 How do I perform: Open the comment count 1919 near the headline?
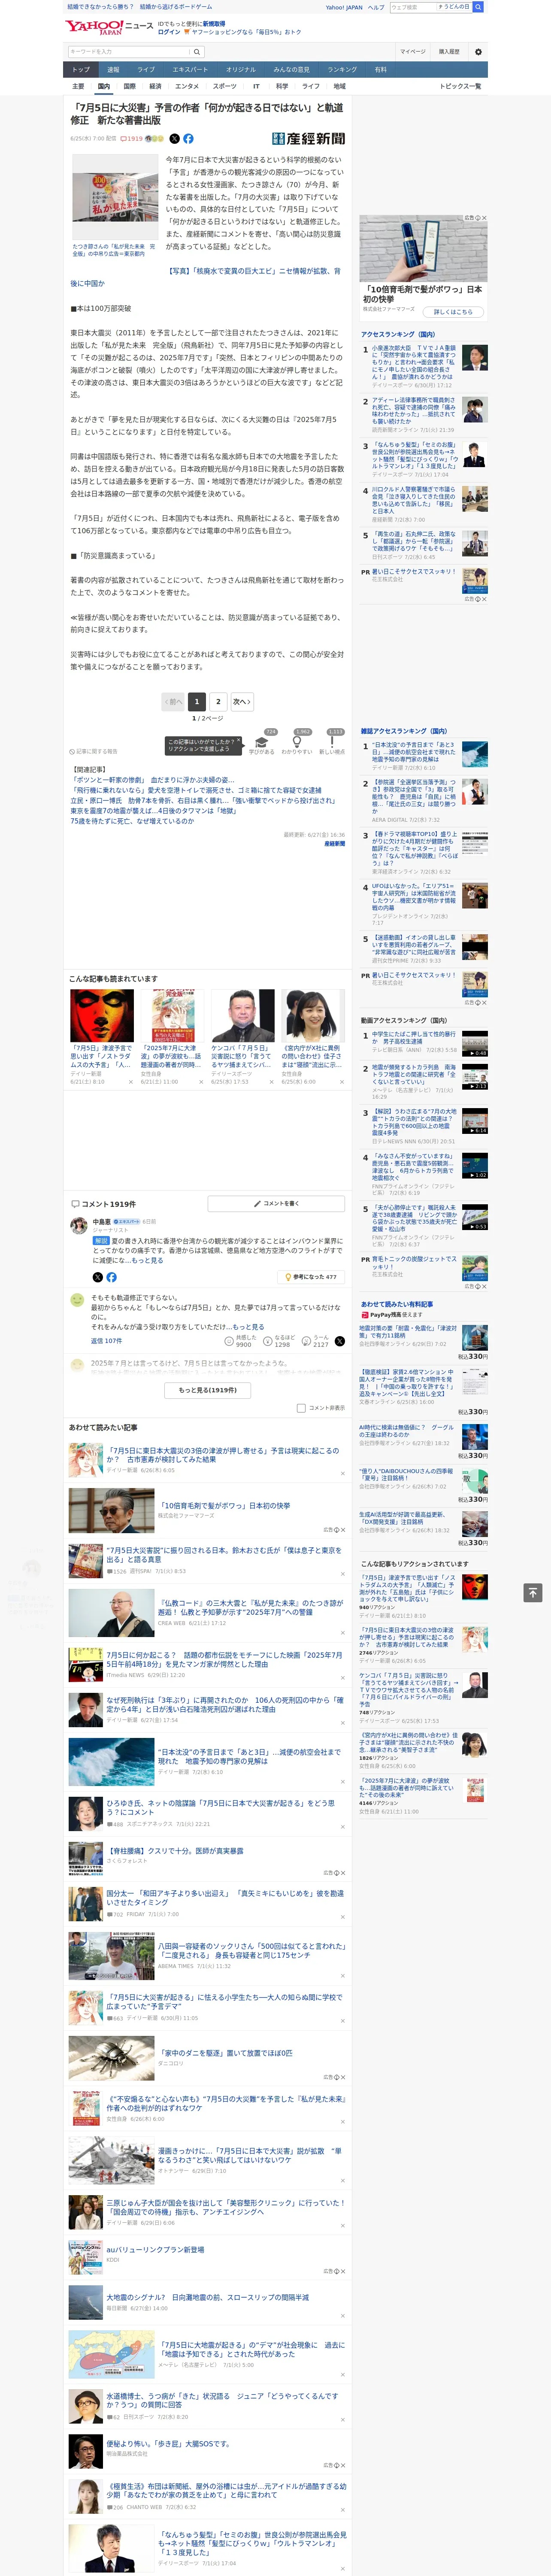coord(132,139)
